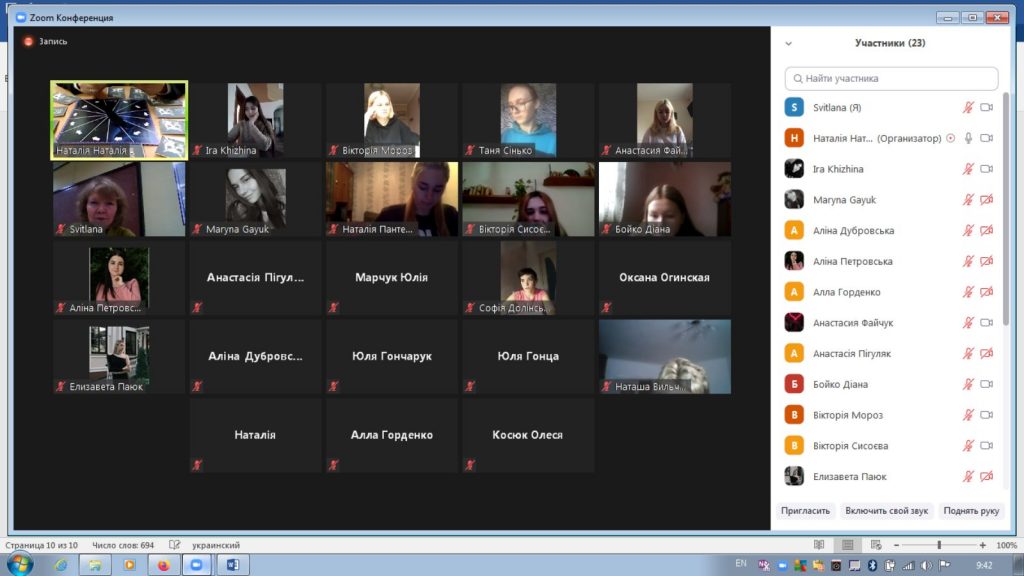Click украинский language in Word status bar
Screen dimensions: 1024x576
click(x=216, y=545)
